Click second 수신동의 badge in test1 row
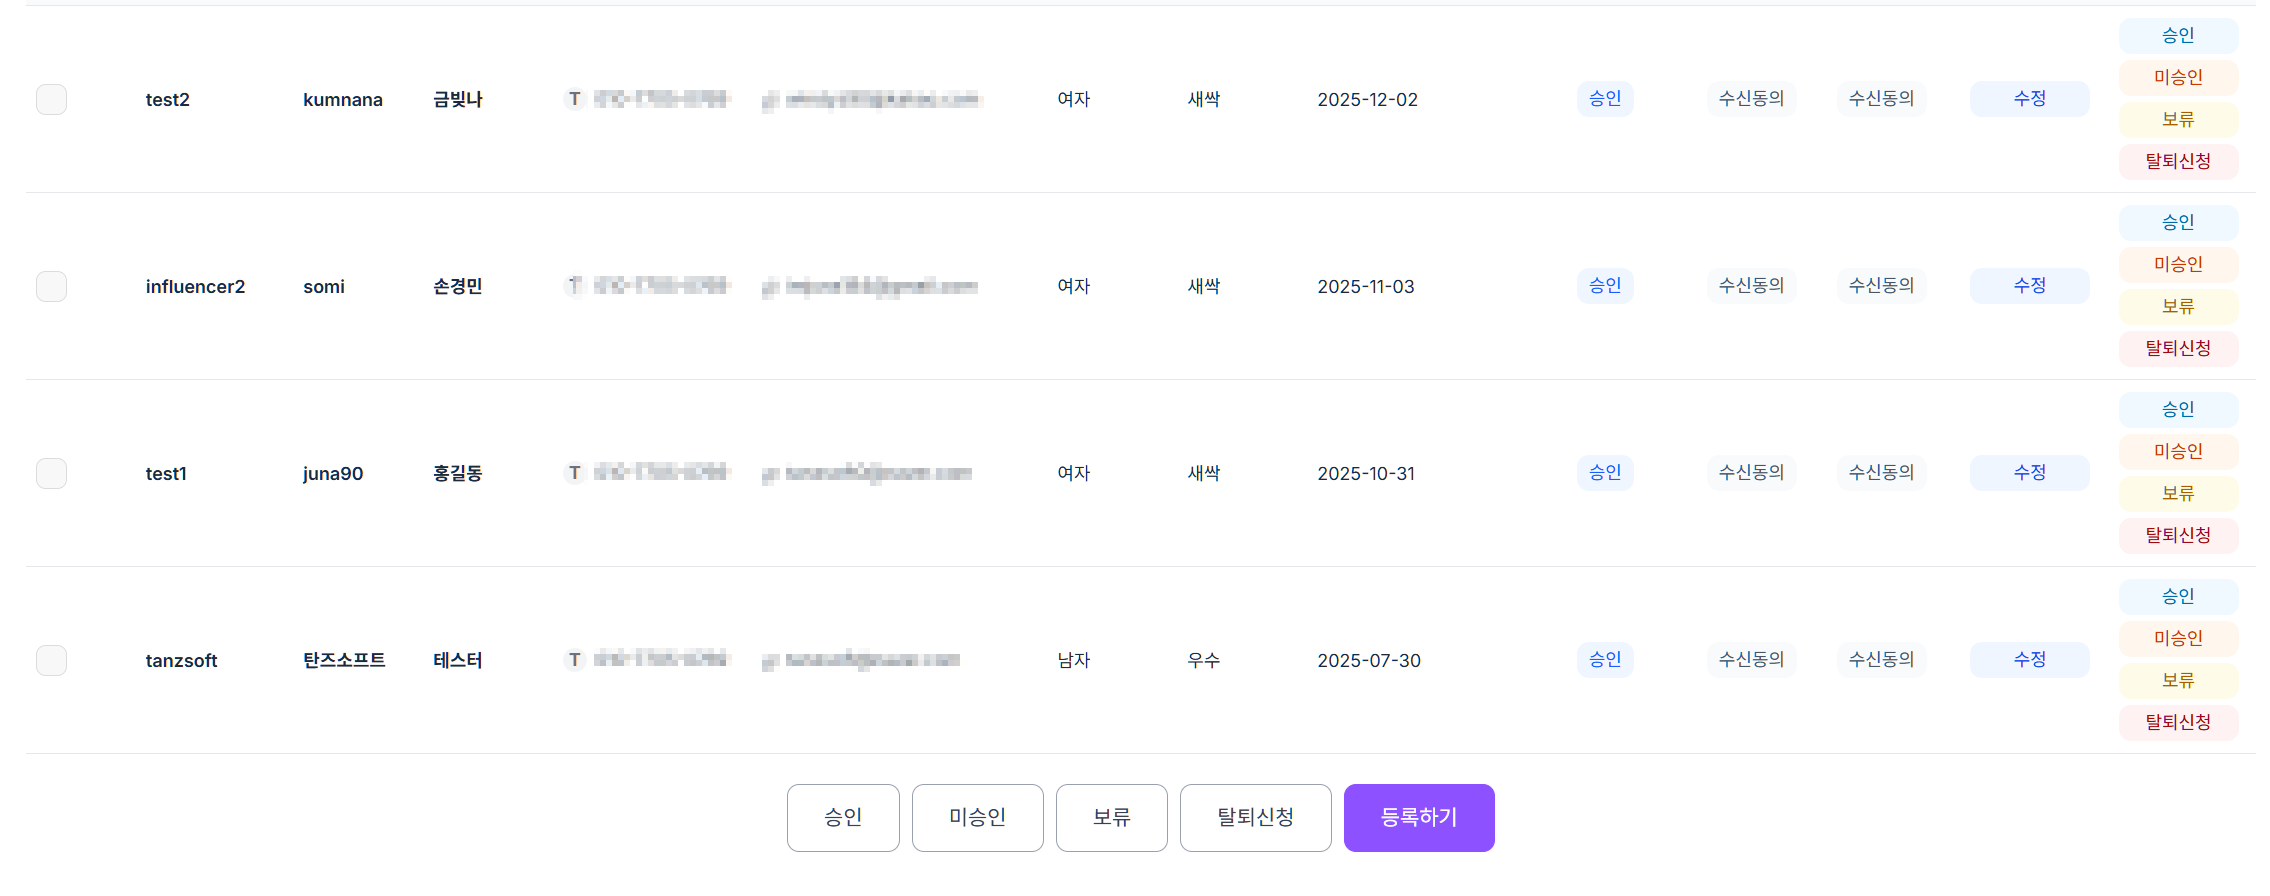 [1881, 473]
